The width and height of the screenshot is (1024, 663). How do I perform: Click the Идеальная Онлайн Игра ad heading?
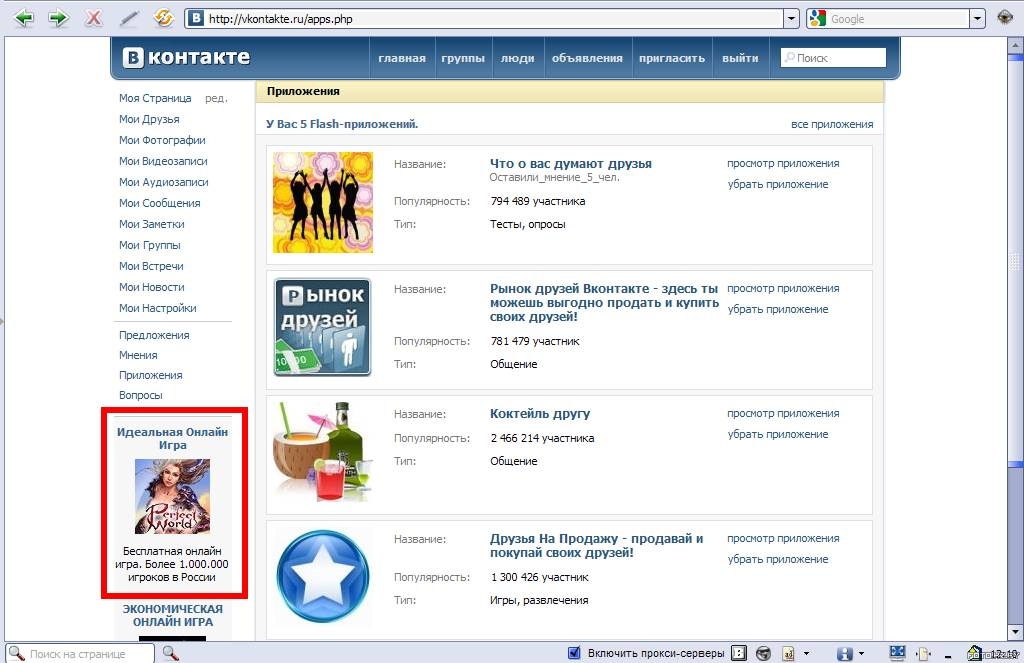pyautogui.click(x=172, y=438)
